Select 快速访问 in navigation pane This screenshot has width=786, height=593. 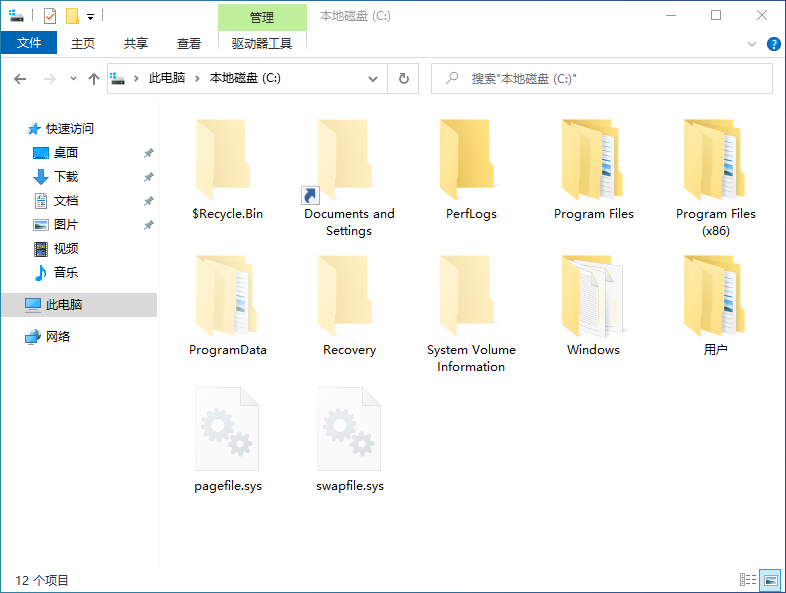(70, 129)
